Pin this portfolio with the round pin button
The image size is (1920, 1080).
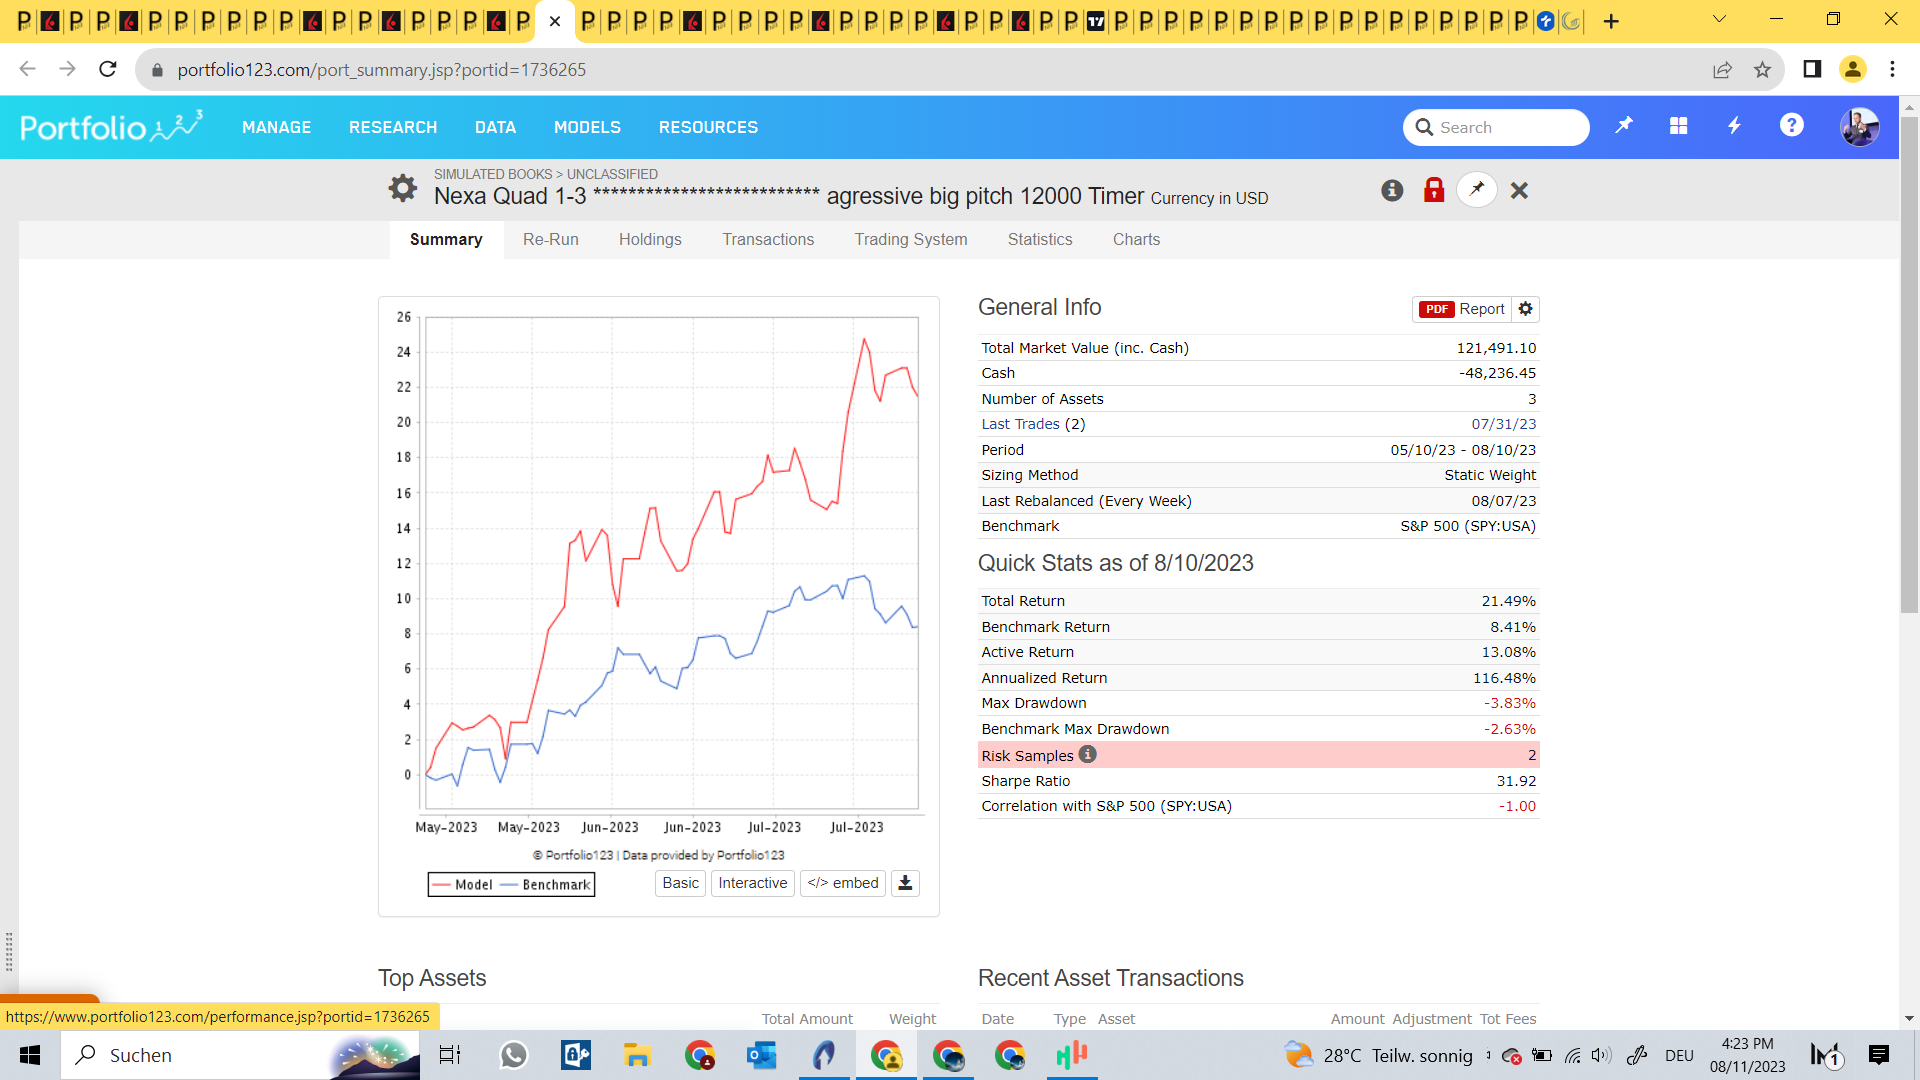[x=1477, y=190]
